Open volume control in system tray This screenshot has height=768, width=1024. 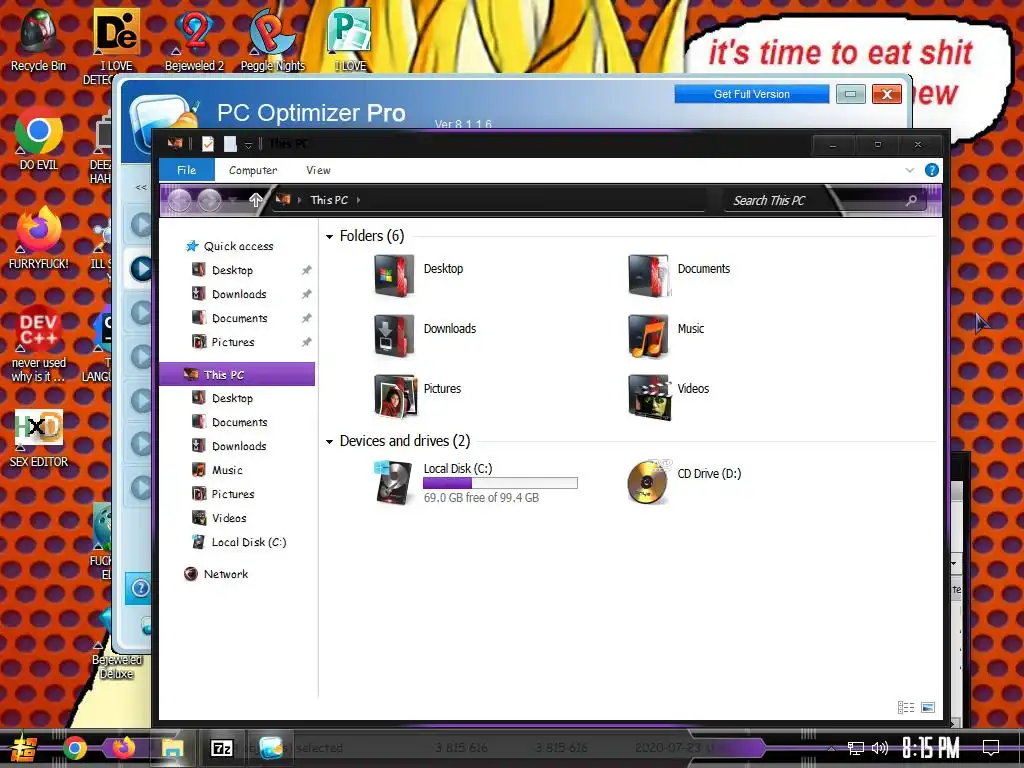(880, 748)
